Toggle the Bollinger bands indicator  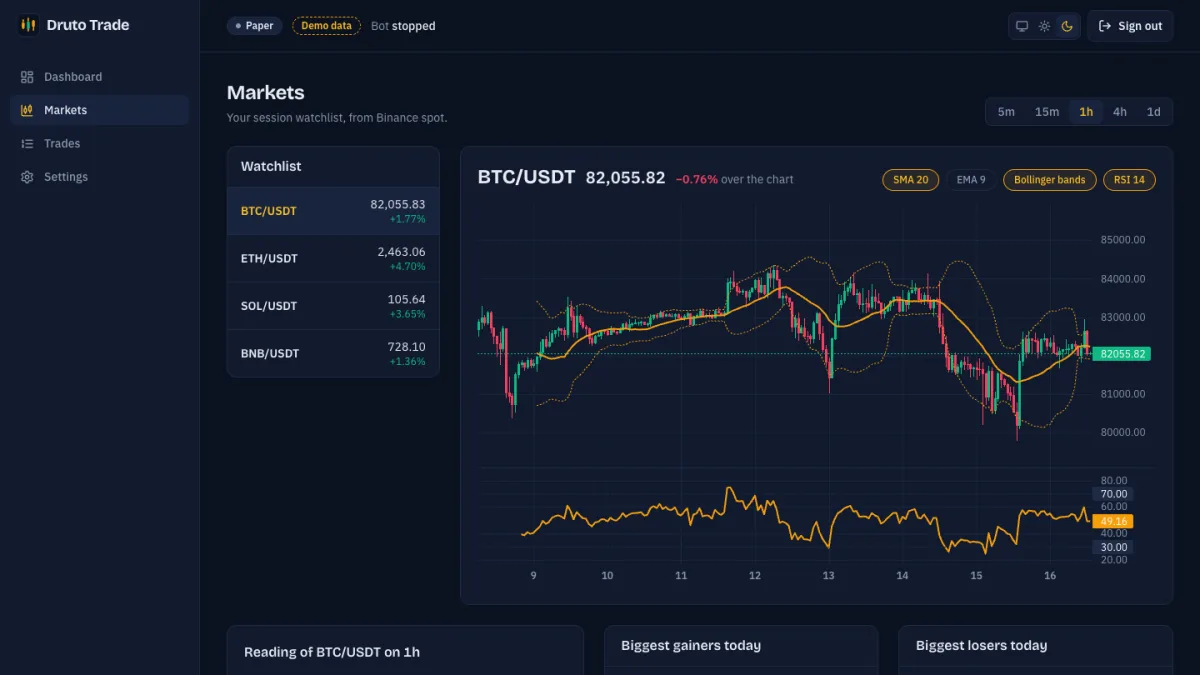coord(1049,180)
